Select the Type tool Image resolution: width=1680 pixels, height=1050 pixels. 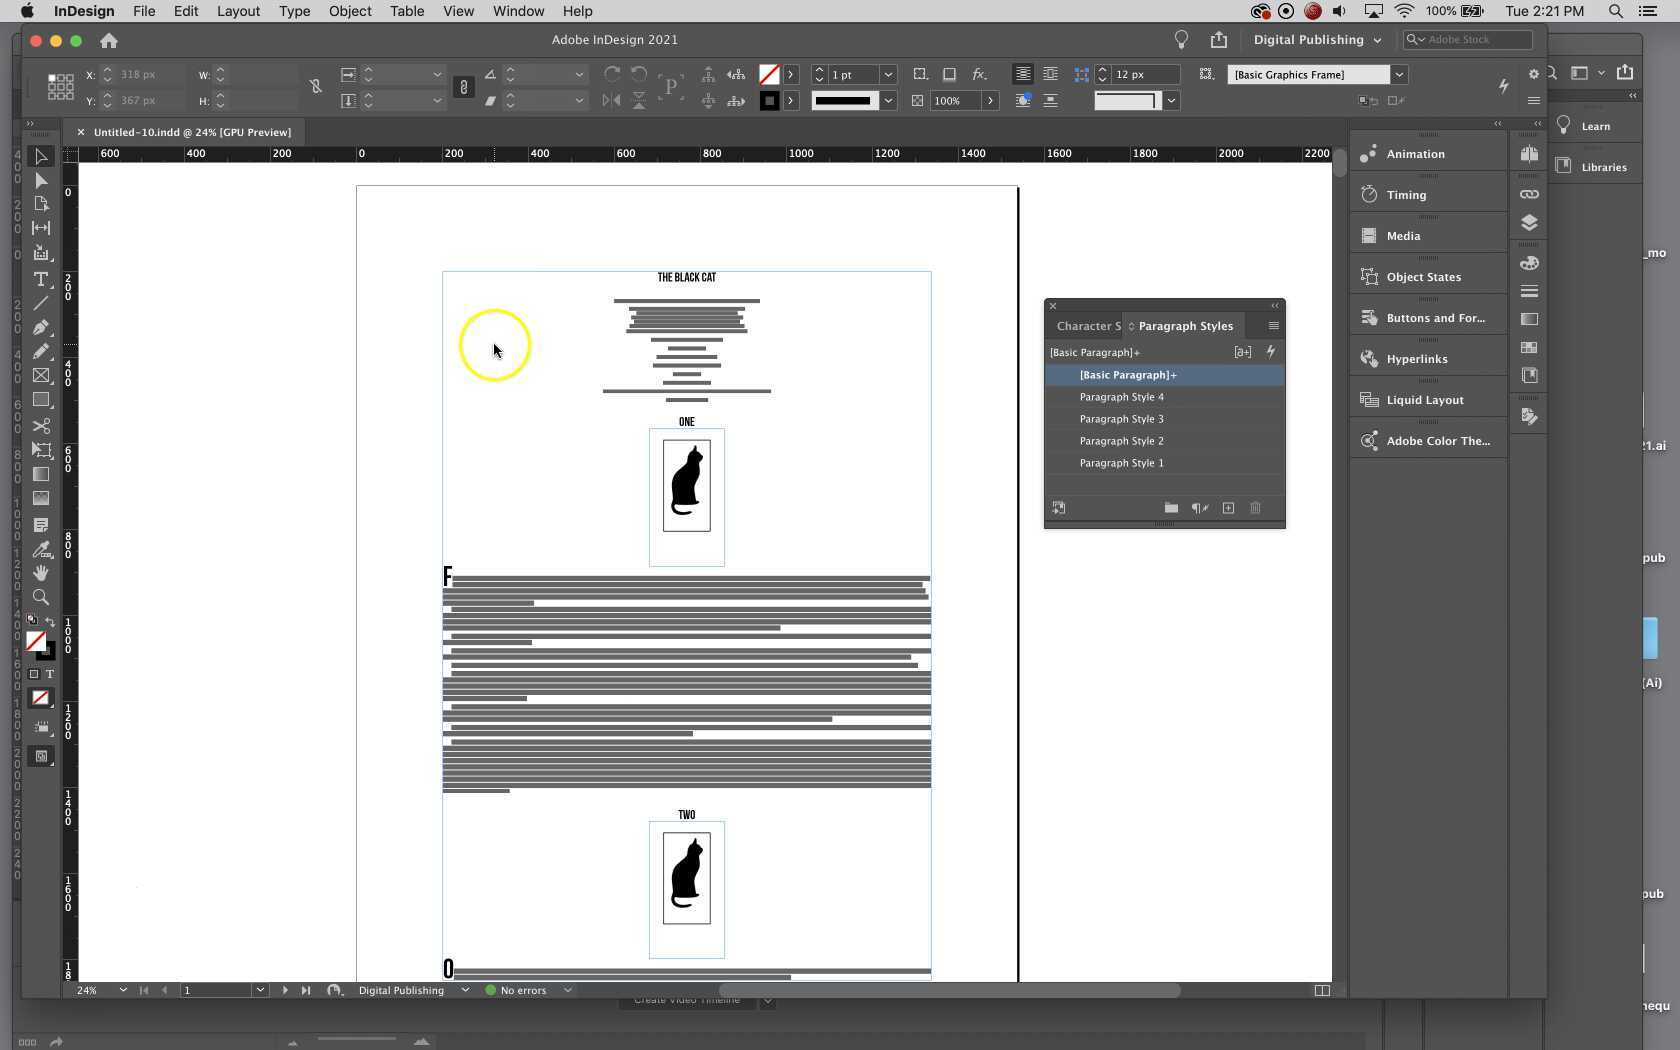pos(41,280)
